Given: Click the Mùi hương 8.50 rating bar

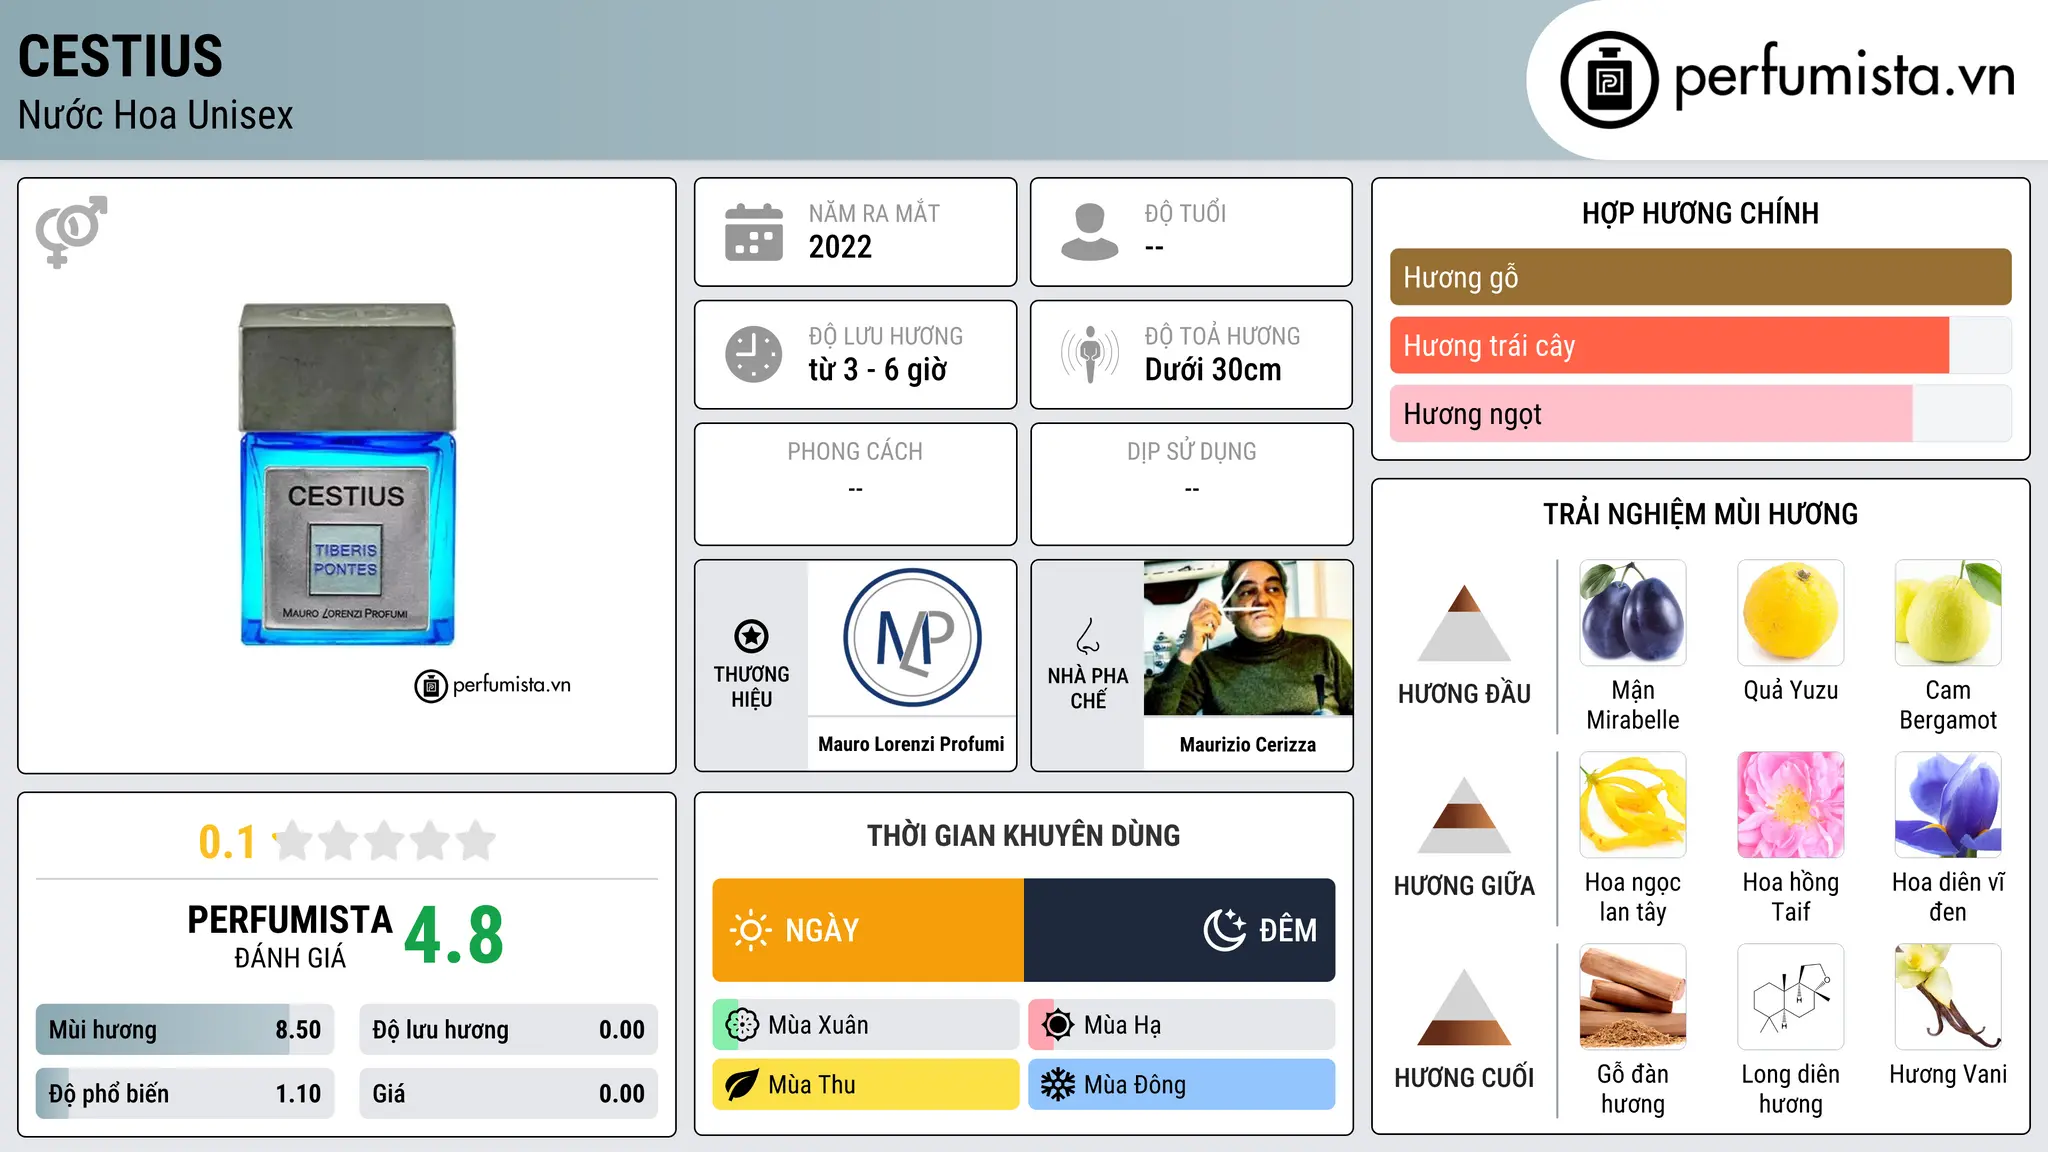Looking at the screenshot, I should pyautogui.click(x=185, y=1030).
